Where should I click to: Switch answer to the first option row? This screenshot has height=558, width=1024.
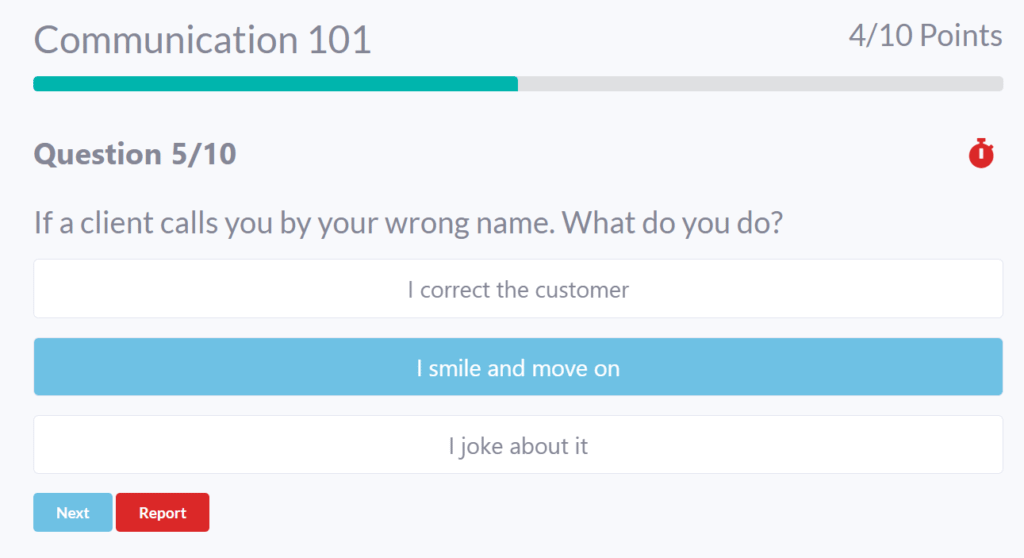click(x=518, y=290)
